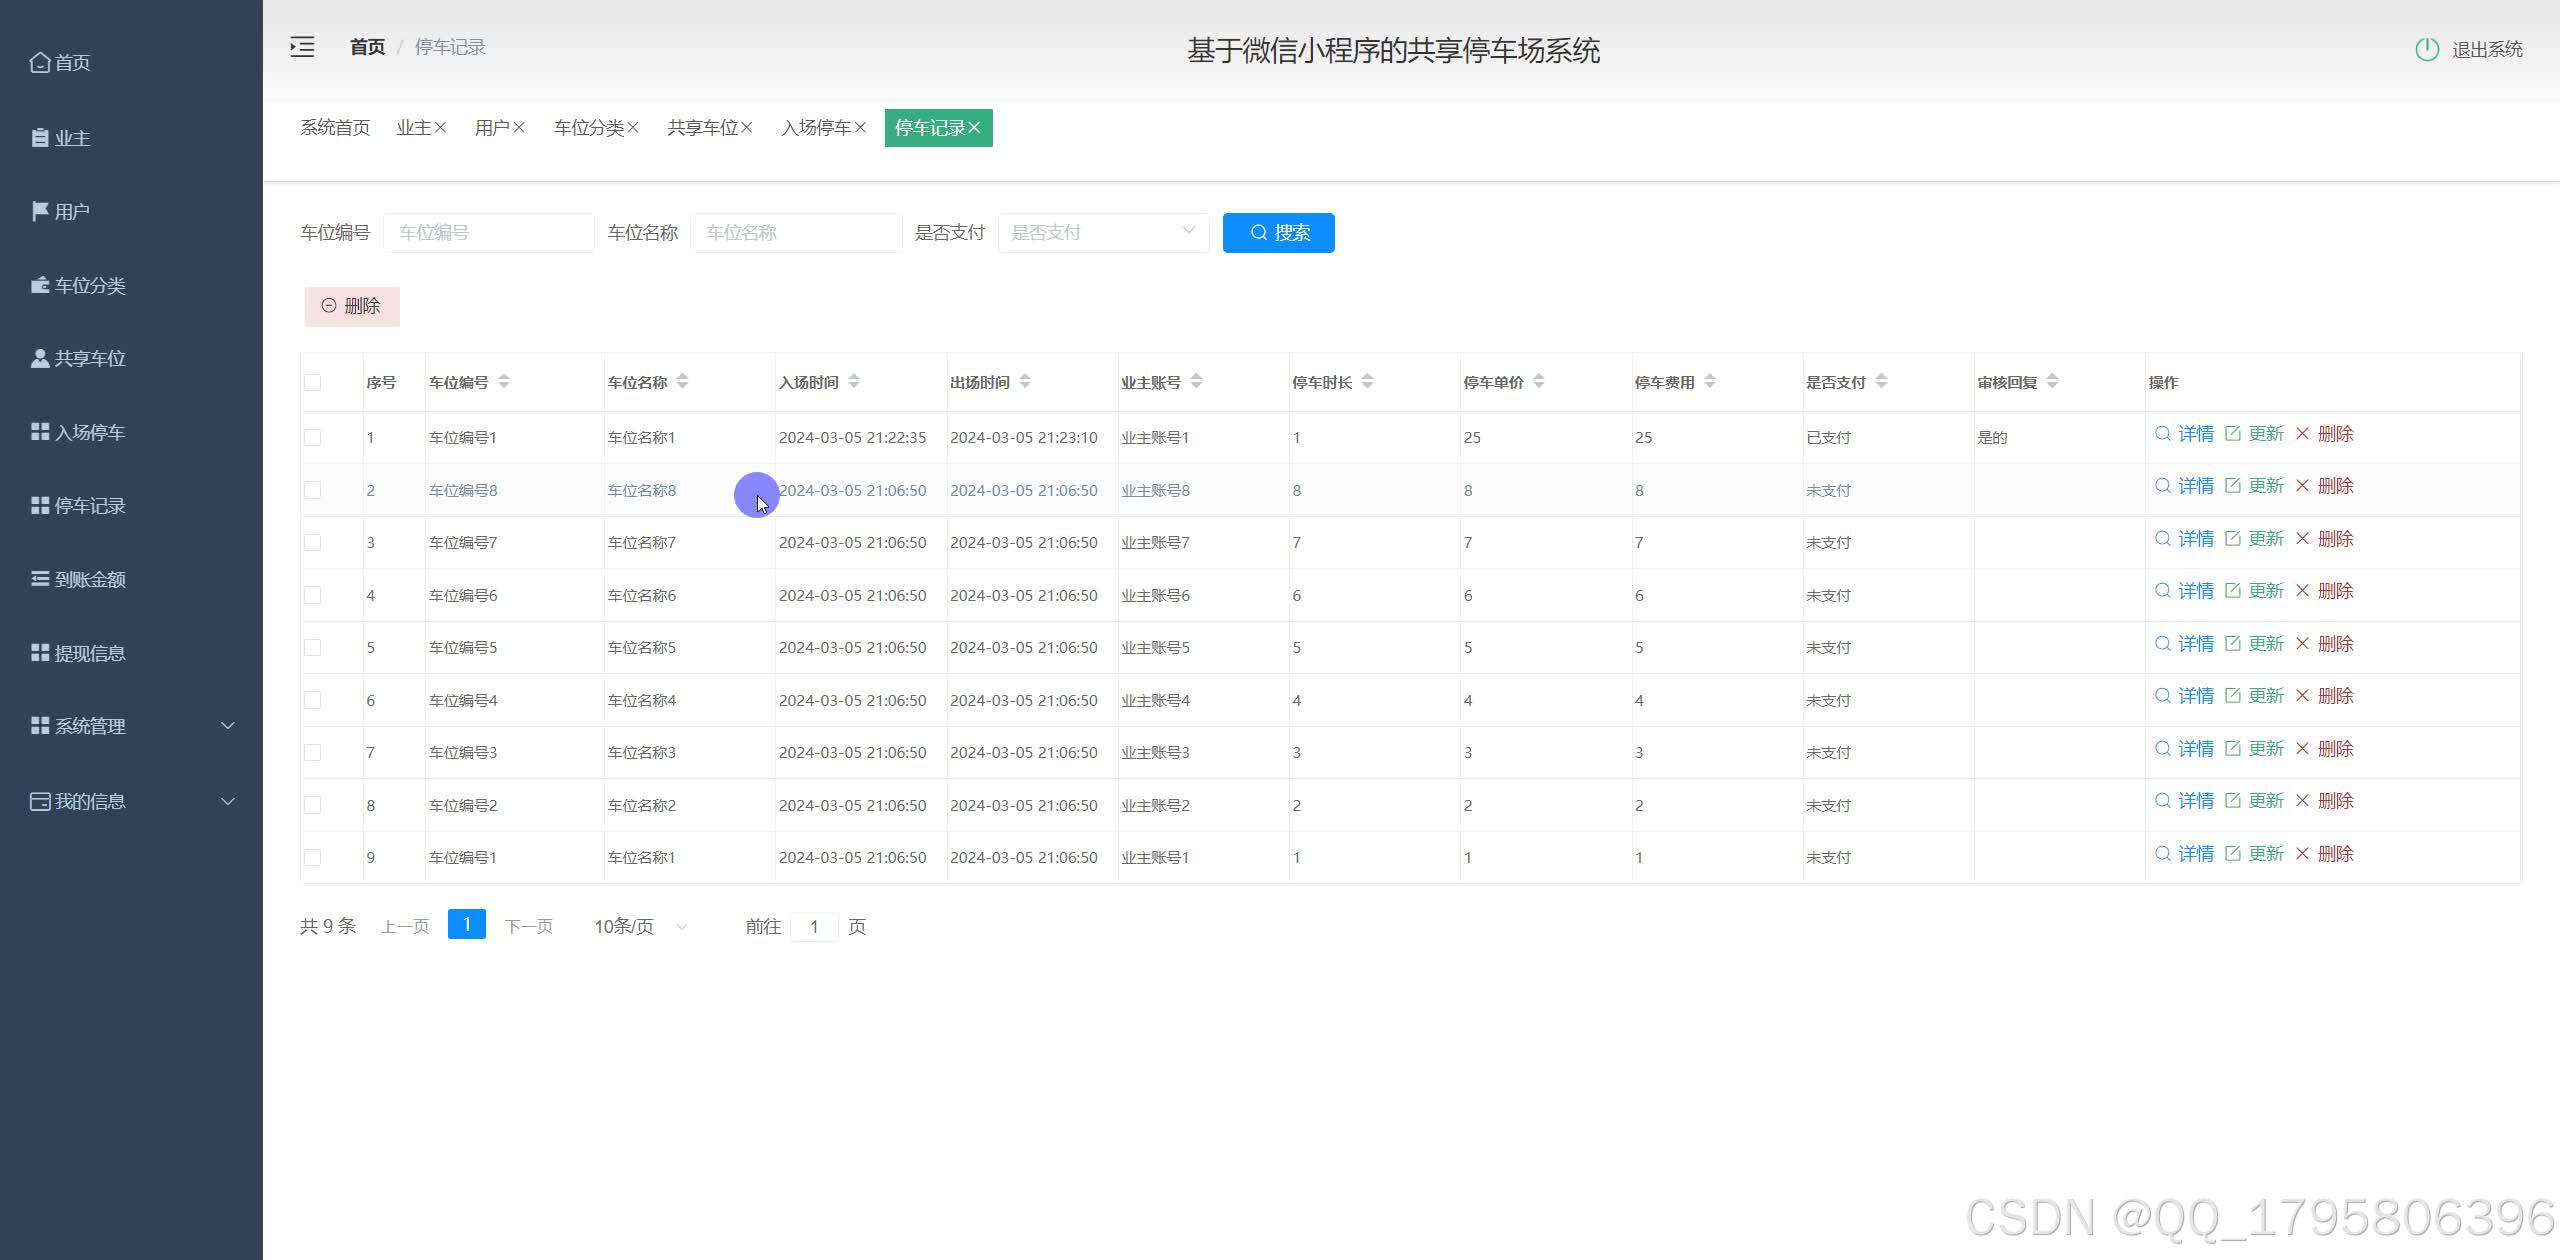Click 详情 for last row number 9
2560x1260 pixels.
tap(2184, 854)
